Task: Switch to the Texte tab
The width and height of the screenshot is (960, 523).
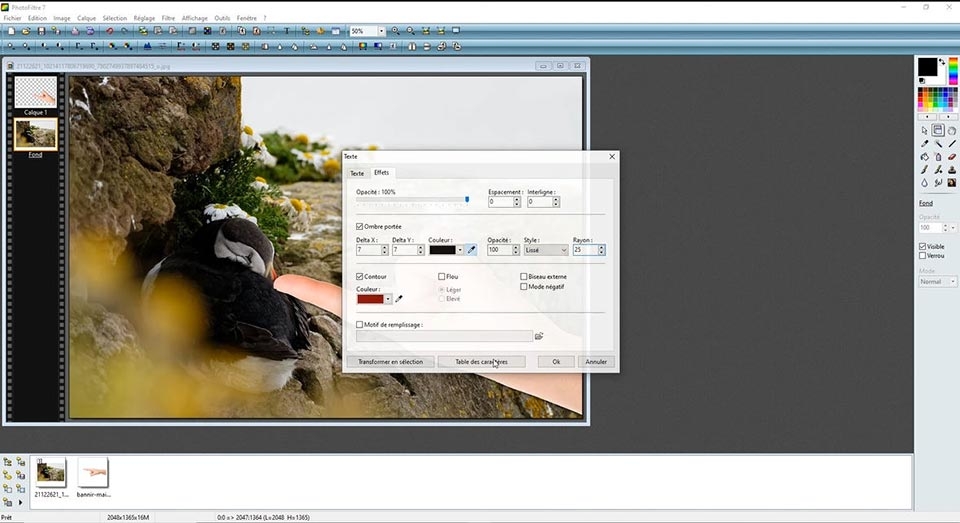Action: (x=356, y=173)
